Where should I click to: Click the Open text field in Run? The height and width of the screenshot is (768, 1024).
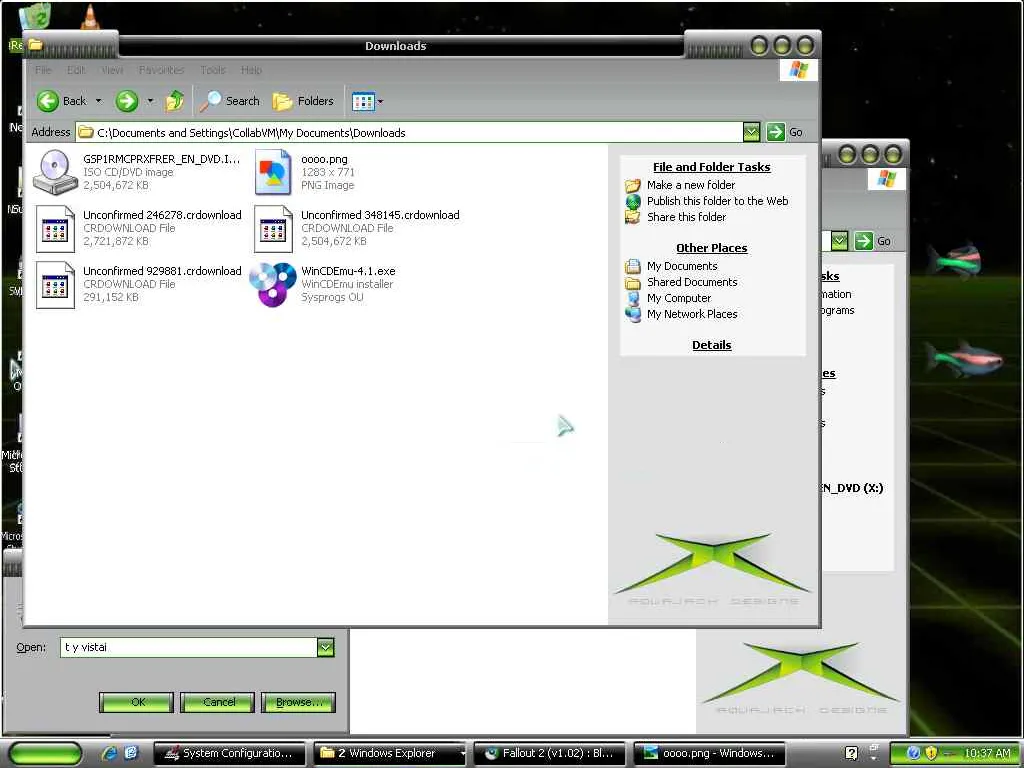click(x=189, y=647)
